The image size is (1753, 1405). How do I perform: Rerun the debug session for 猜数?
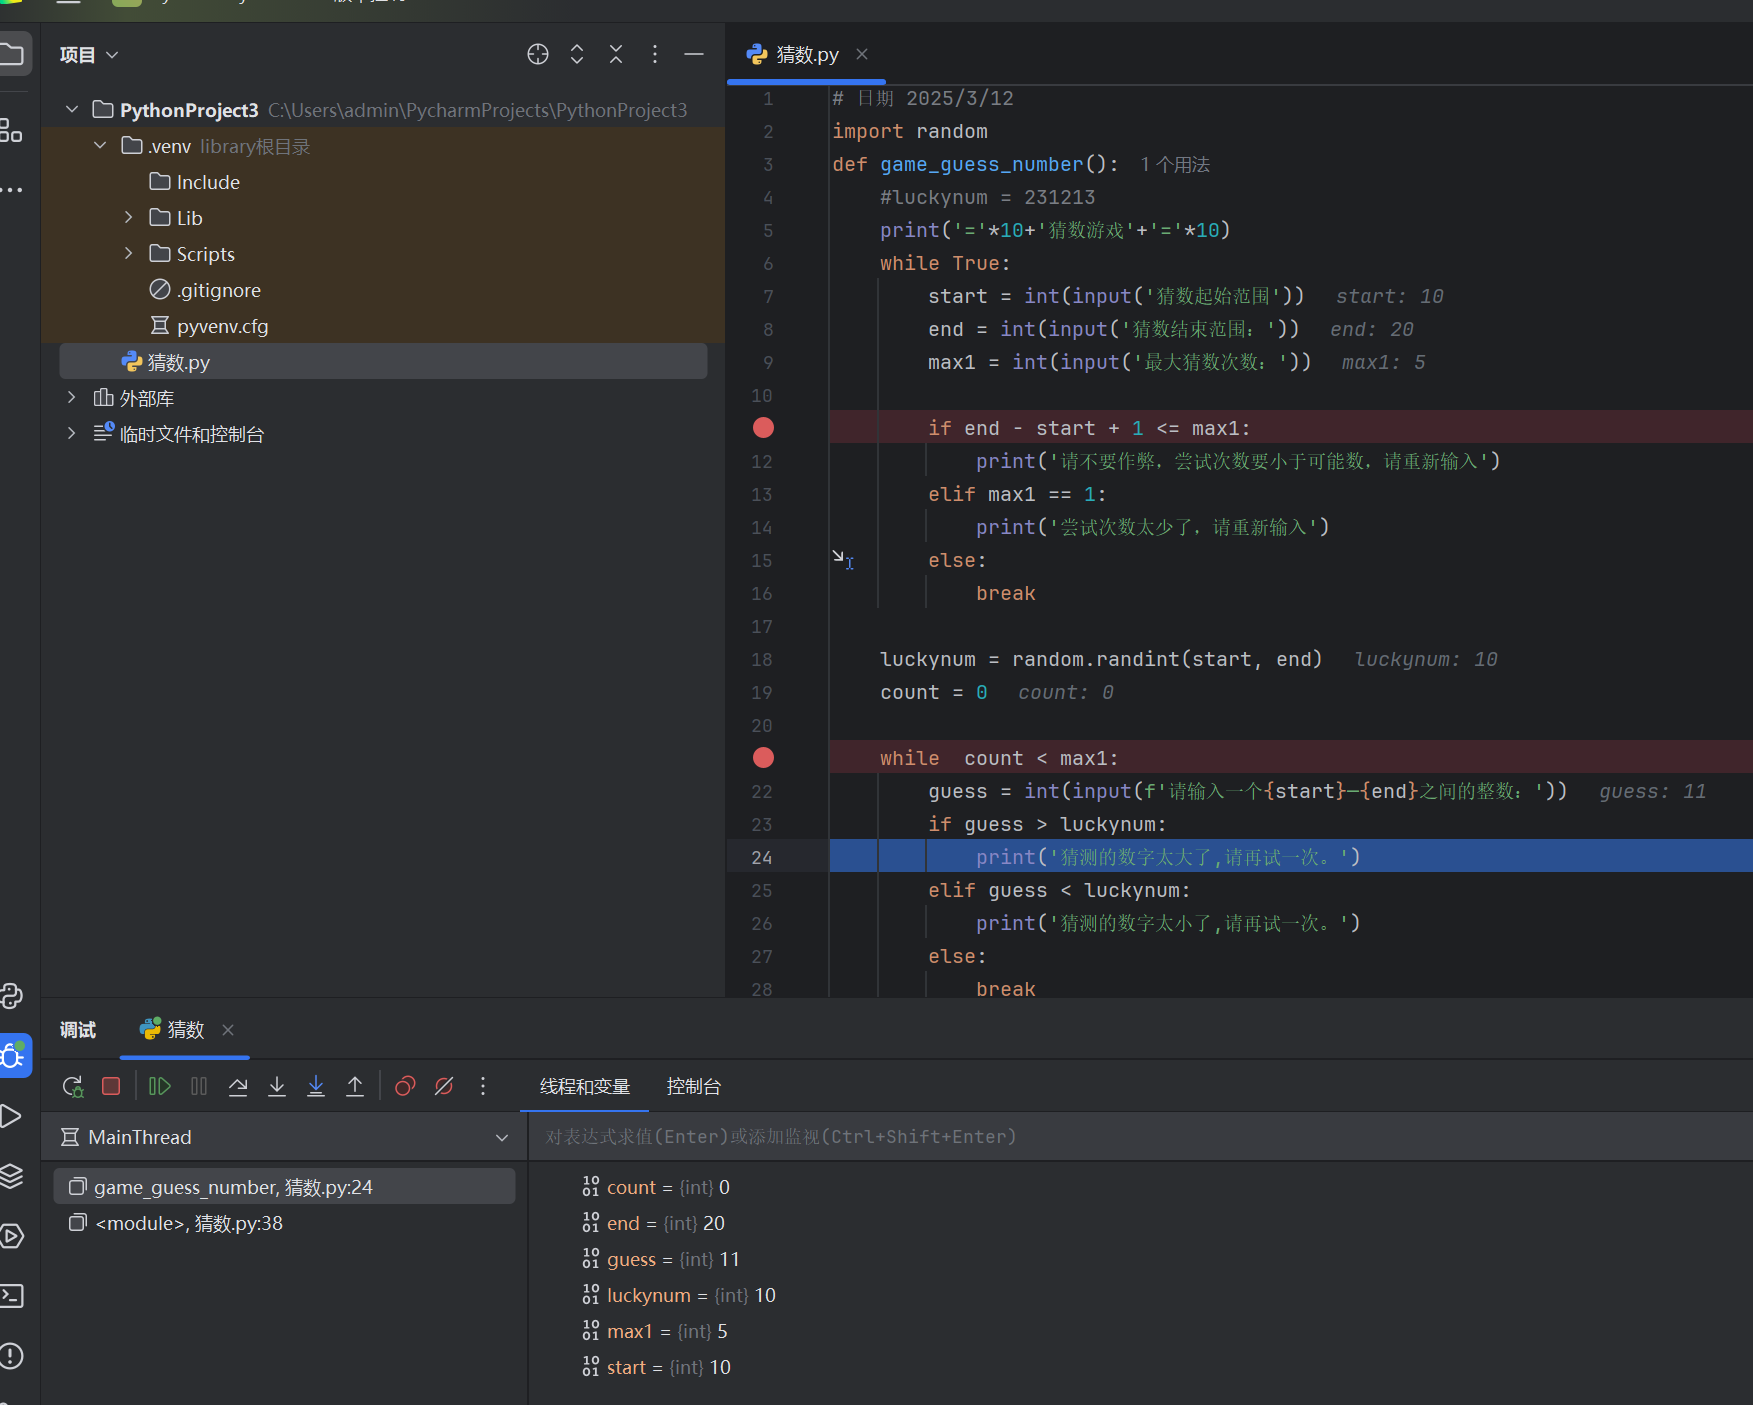coord(72,1086)
